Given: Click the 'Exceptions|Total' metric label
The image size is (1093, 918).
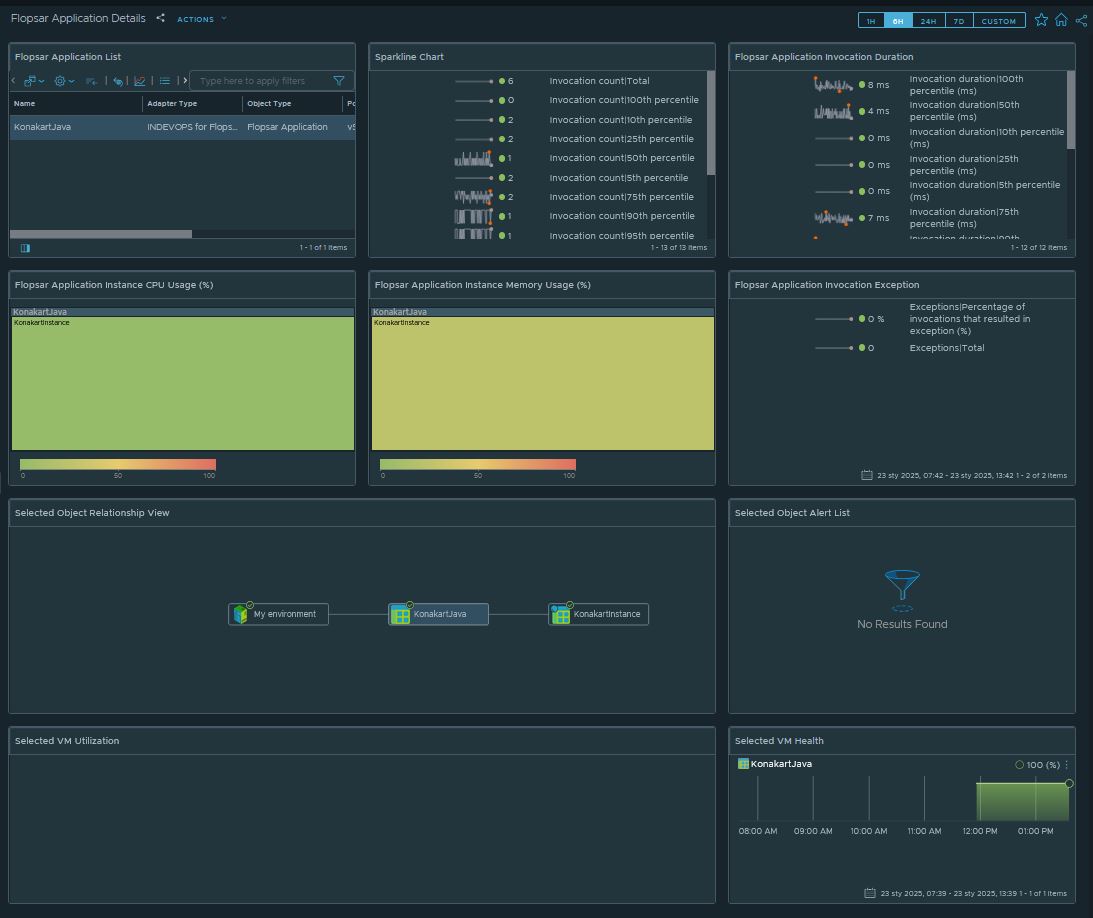Looking at the screenshot, I should click(x=947, y=348).
